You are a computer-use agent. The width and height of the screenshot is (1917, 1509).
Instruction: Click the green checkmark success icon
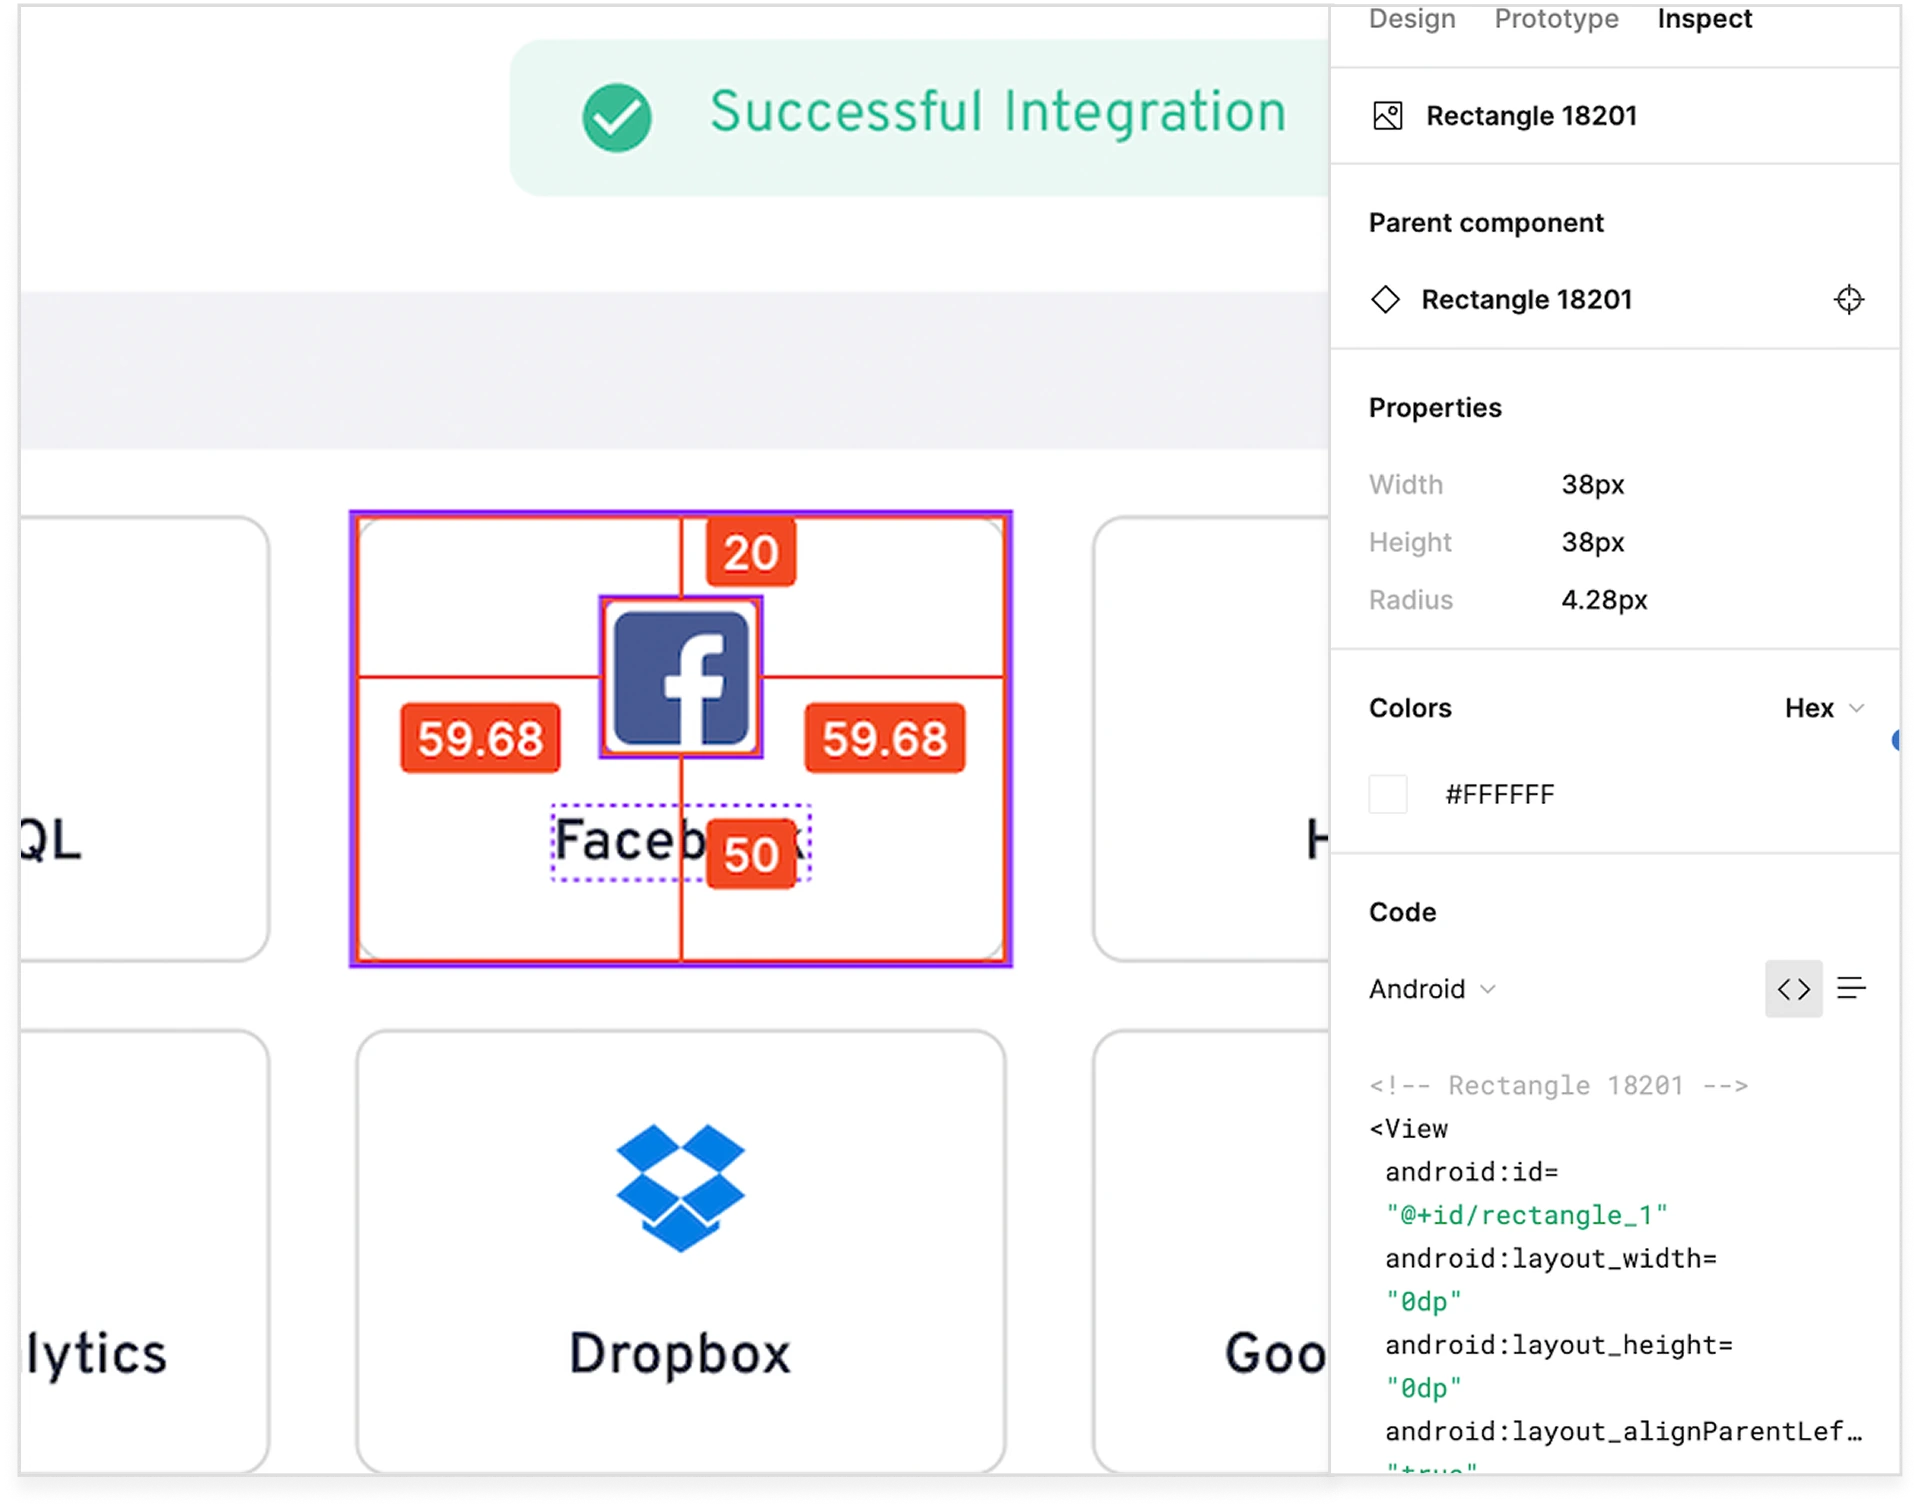pos(616,117)
